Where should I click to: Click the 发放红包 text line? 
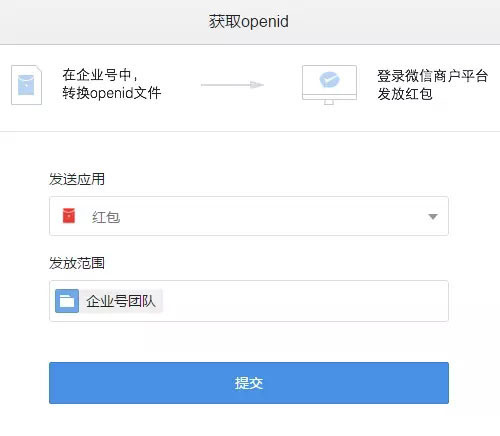click(x=405, y=94)
